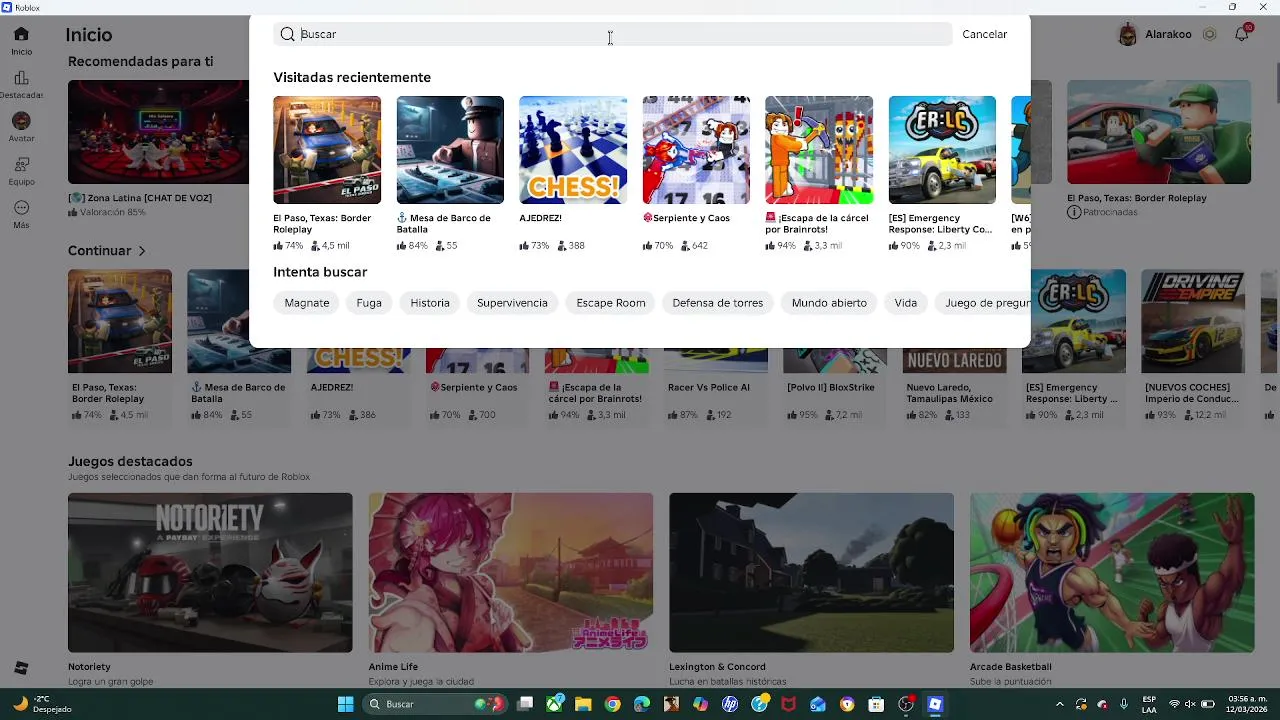
Task: Click the Roblox icon in the taskbar
Action: [x=935, y=704]
